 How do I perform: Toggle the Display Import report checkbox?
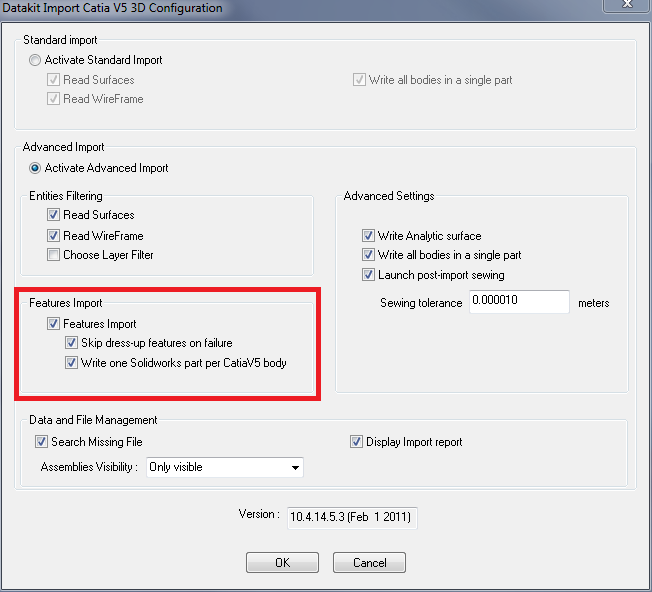(356, 442)
